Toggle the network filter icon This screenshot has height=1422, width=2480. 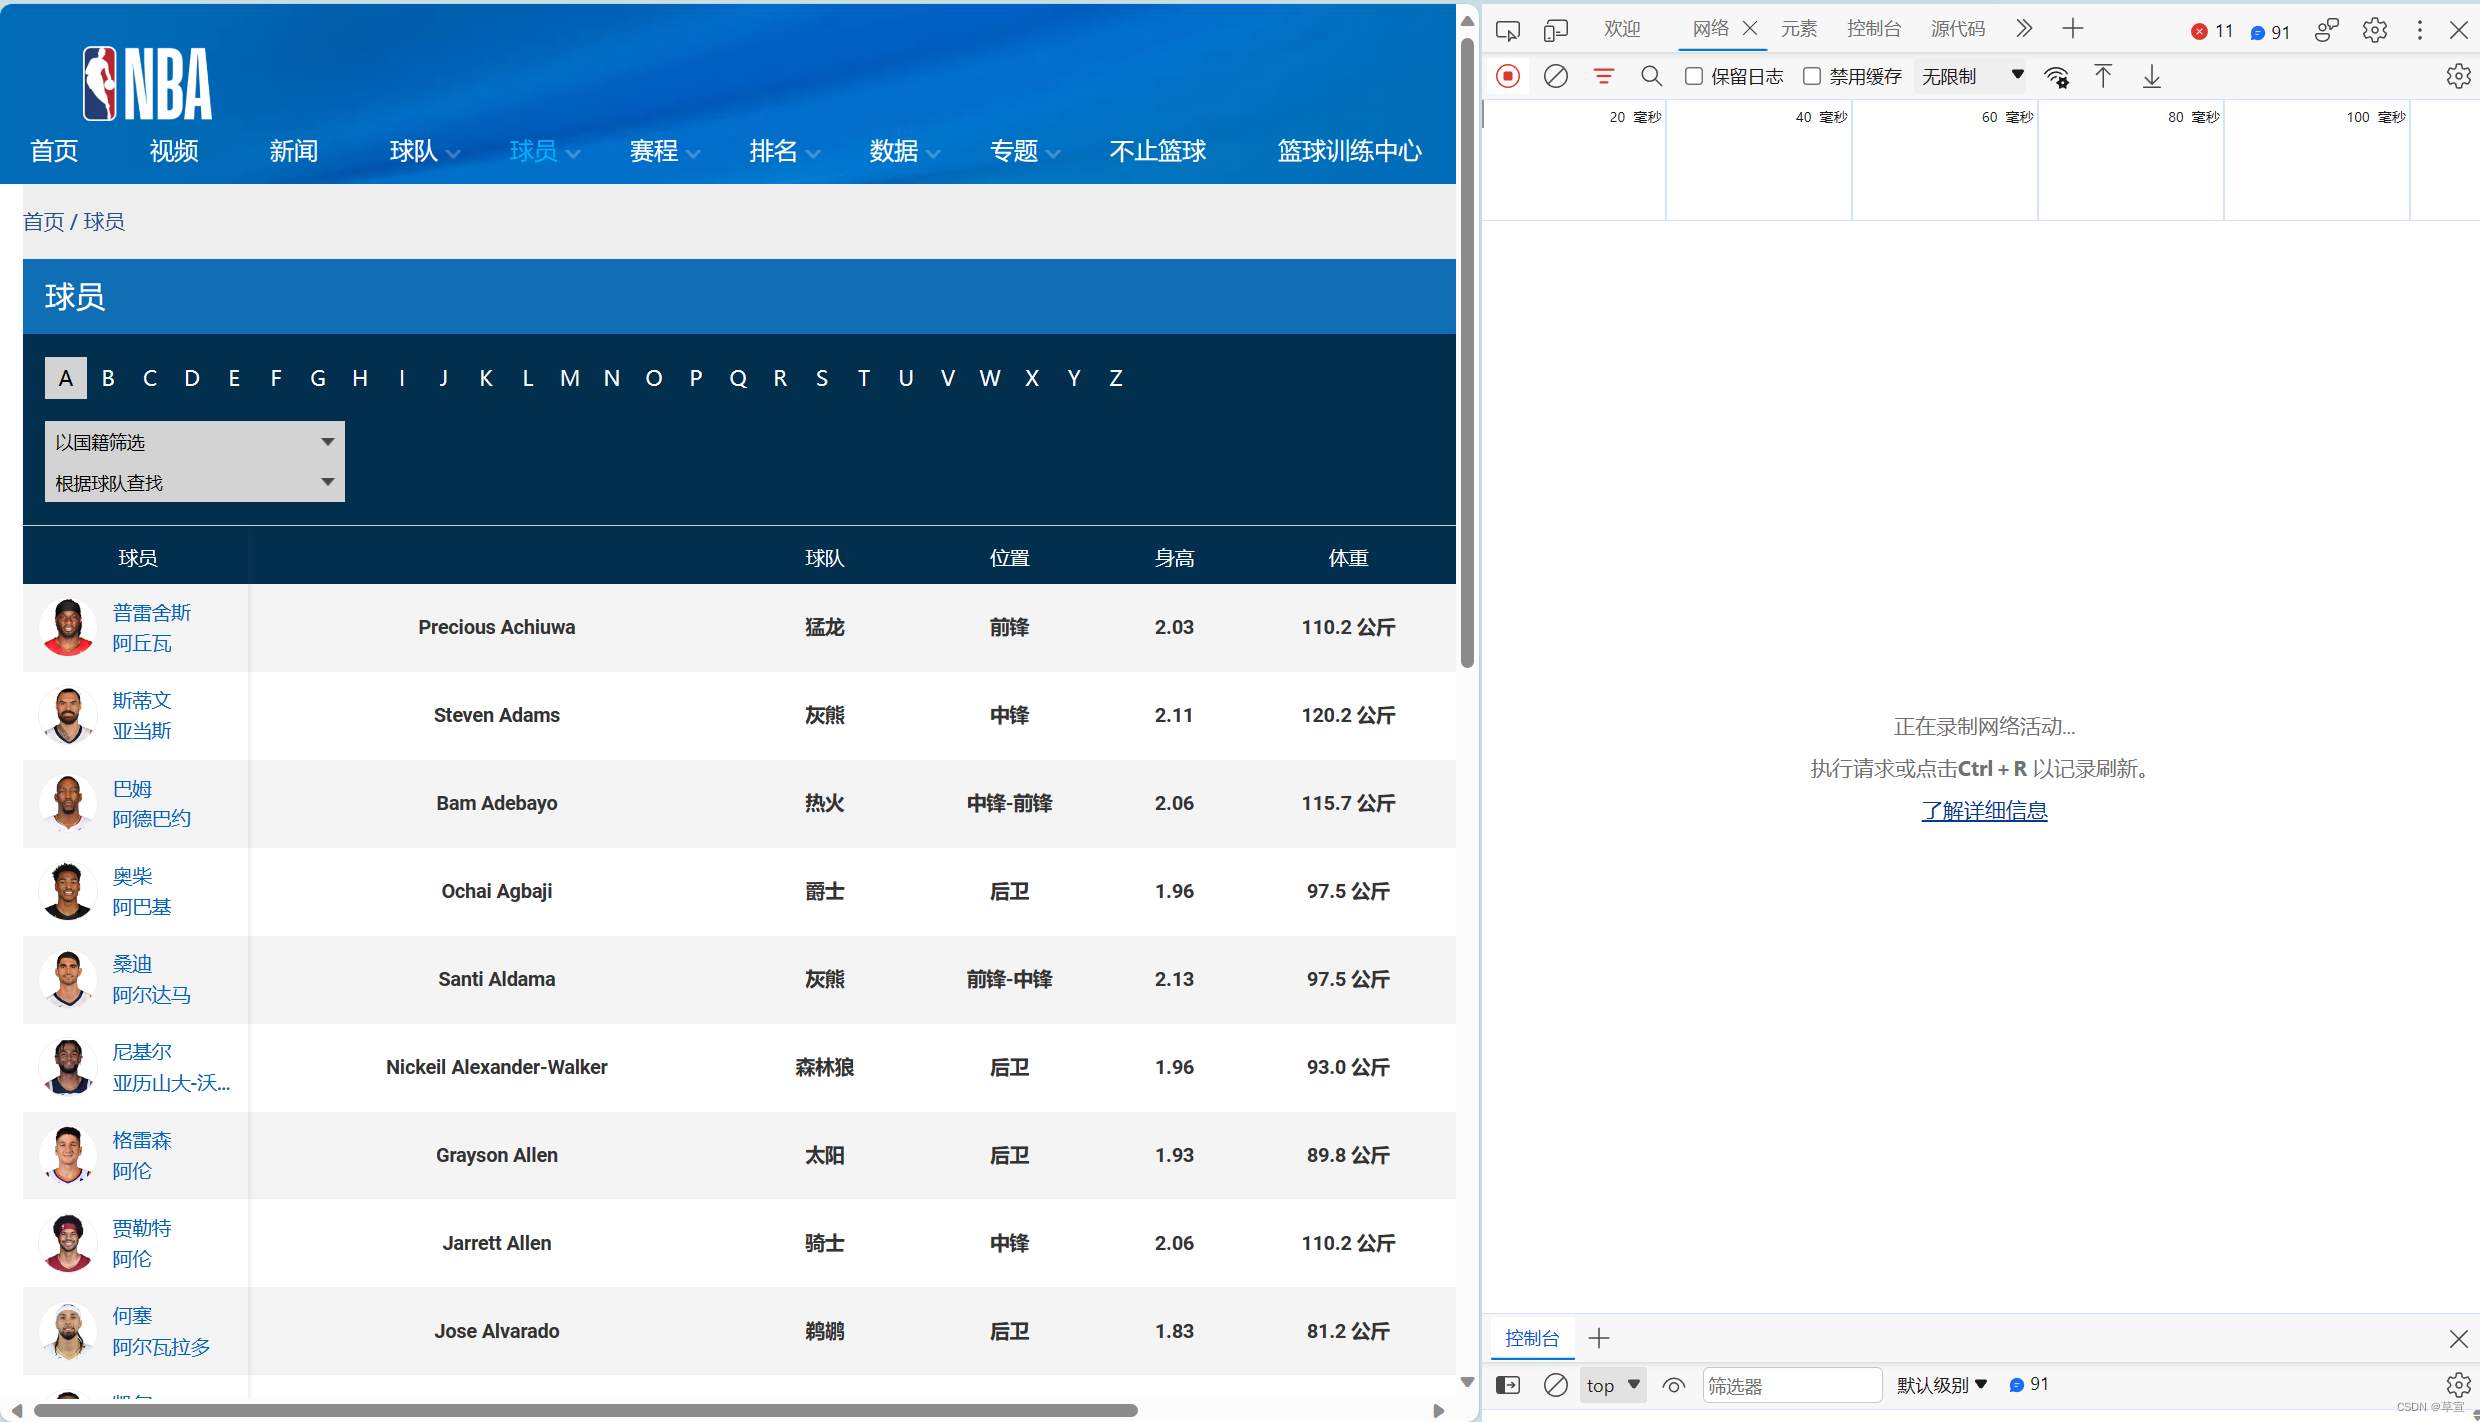[x=1603, y=76]
